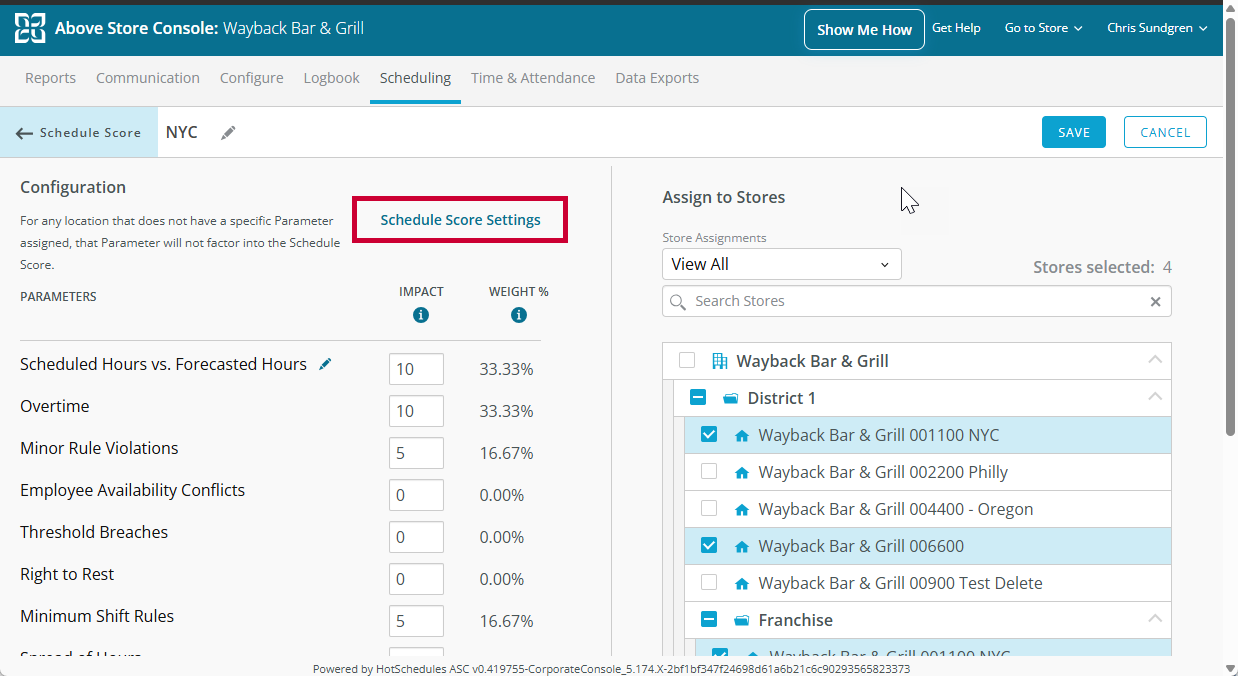1238x676 pixels.
Task: Click the IMPACT info icon
Action: pos(421,315)
